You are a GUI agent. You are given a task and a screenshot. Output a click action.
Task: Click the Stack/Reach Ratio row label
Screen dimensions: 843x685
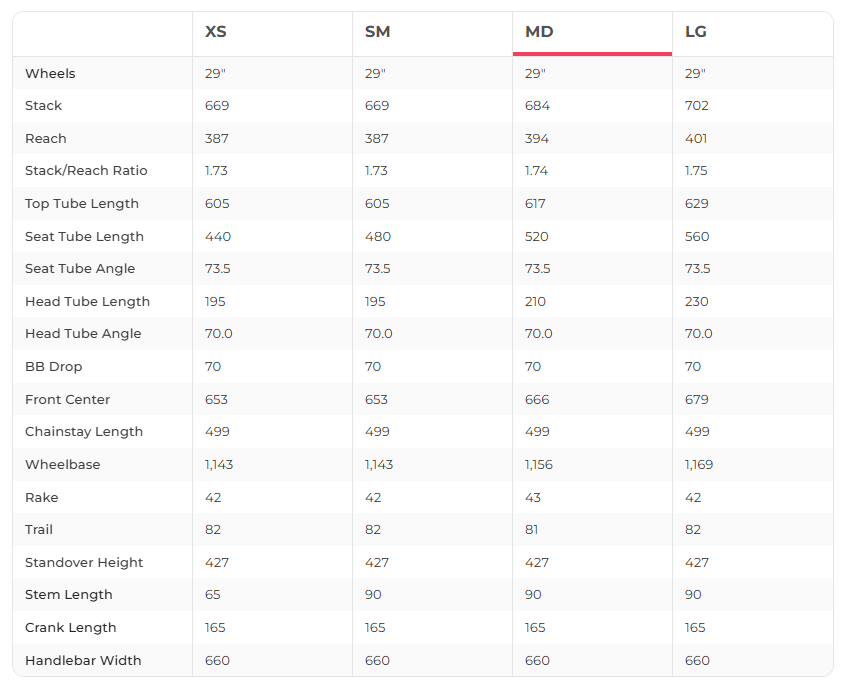(86, 171)
